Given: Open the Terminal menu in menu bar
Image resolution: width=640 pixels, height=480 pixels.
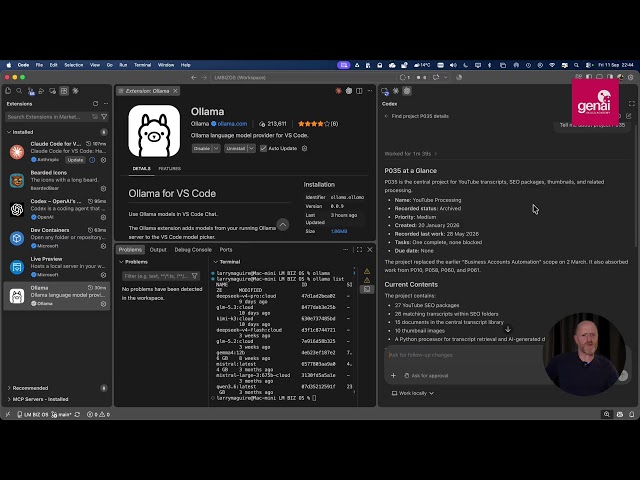Looking at the screenshot, I should pos(142,65).
